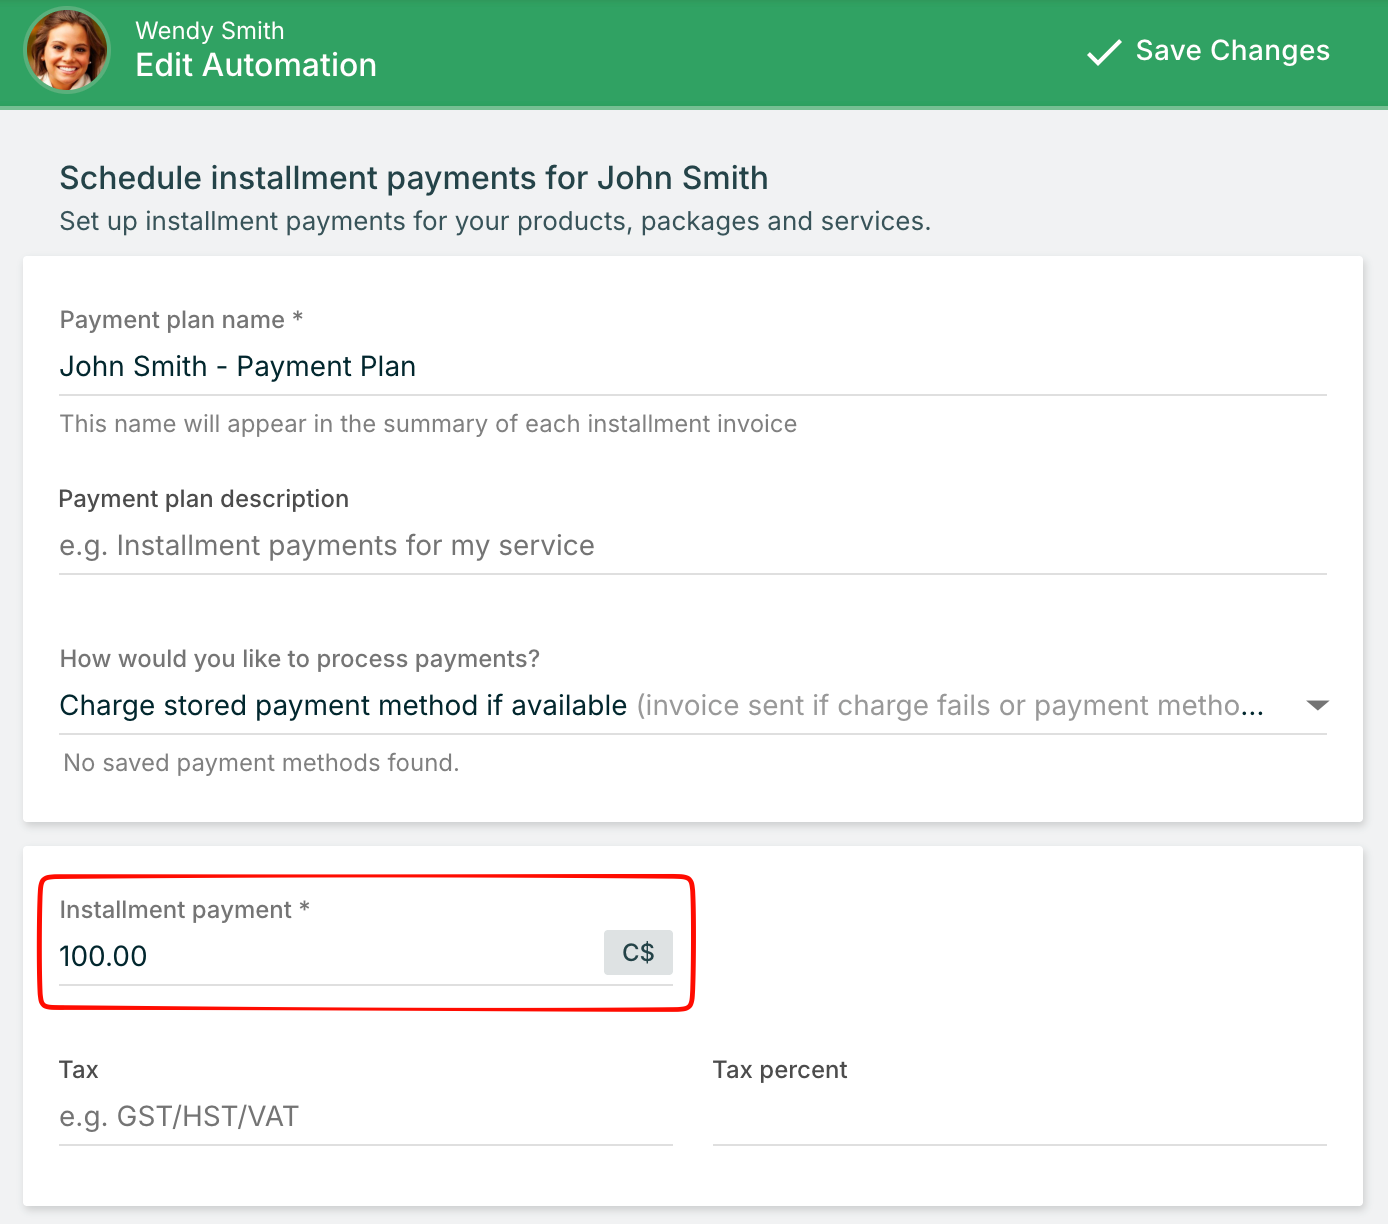Click the 'Schedule installment payments for John Smith' heading
Screen dimensions: 1388x1224
(x=414, y=178)
